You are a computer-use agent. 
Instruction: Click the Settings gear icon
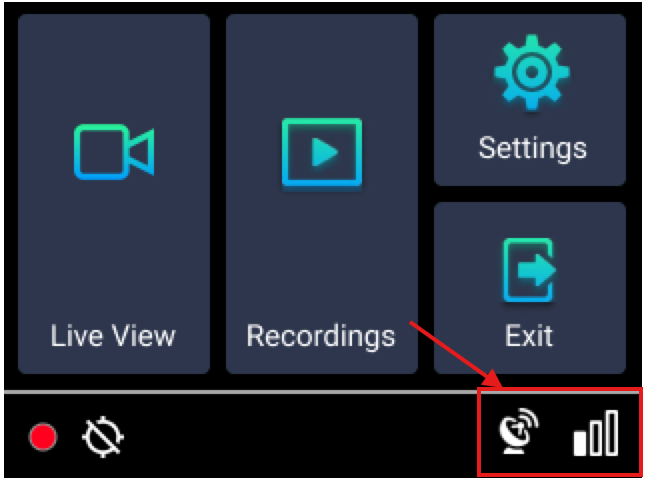(x=531, y=72)
